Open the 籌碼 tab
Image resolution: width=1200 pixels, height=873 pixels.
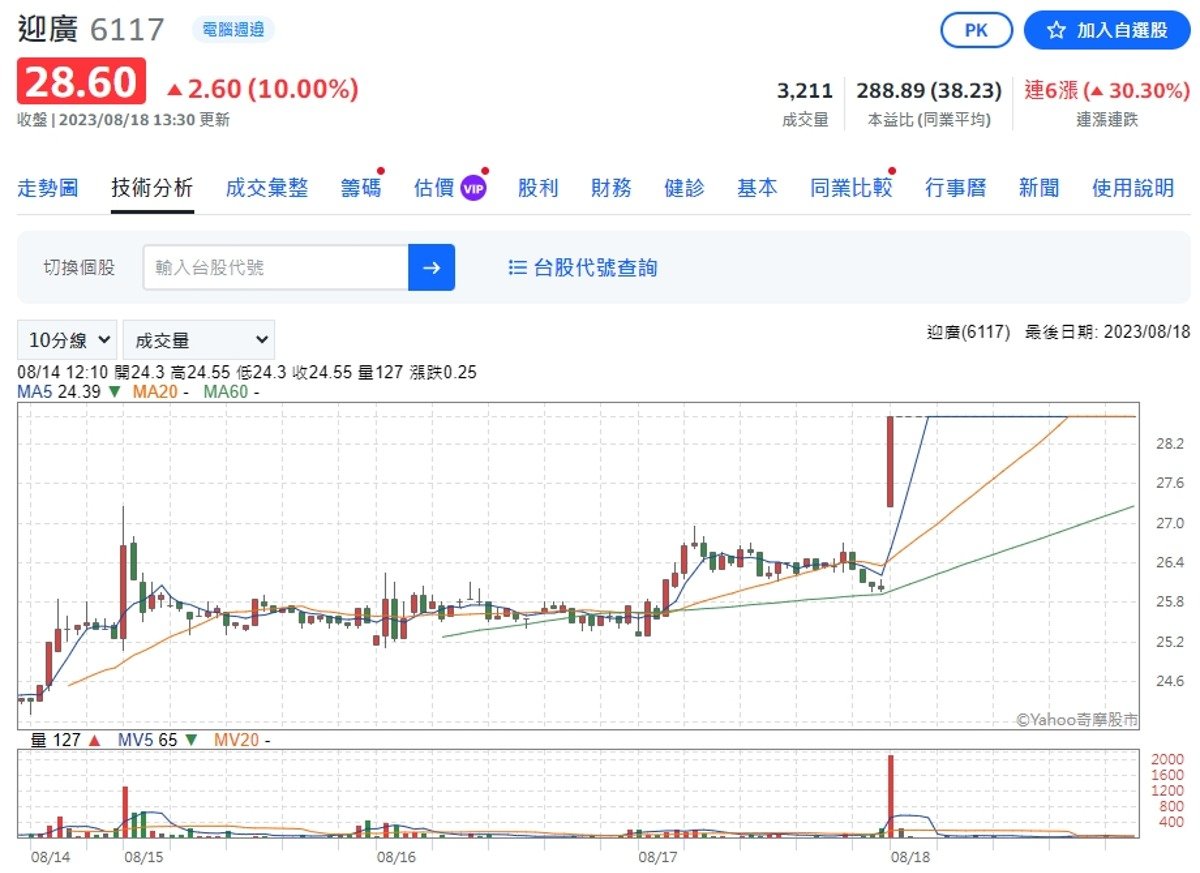(361, 187)
